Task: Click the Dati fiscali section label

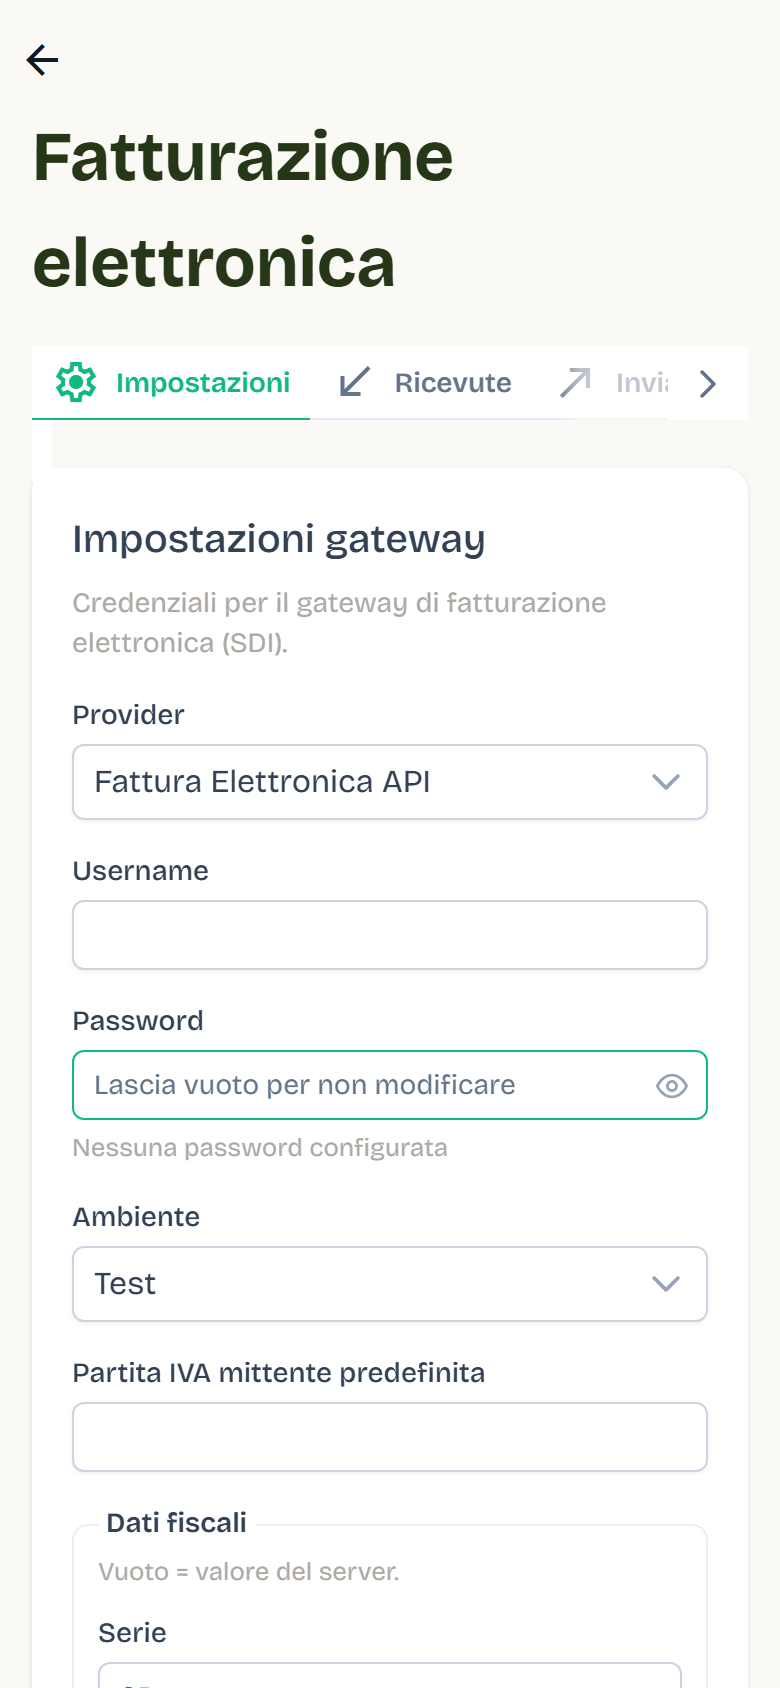Action: 177,1523
